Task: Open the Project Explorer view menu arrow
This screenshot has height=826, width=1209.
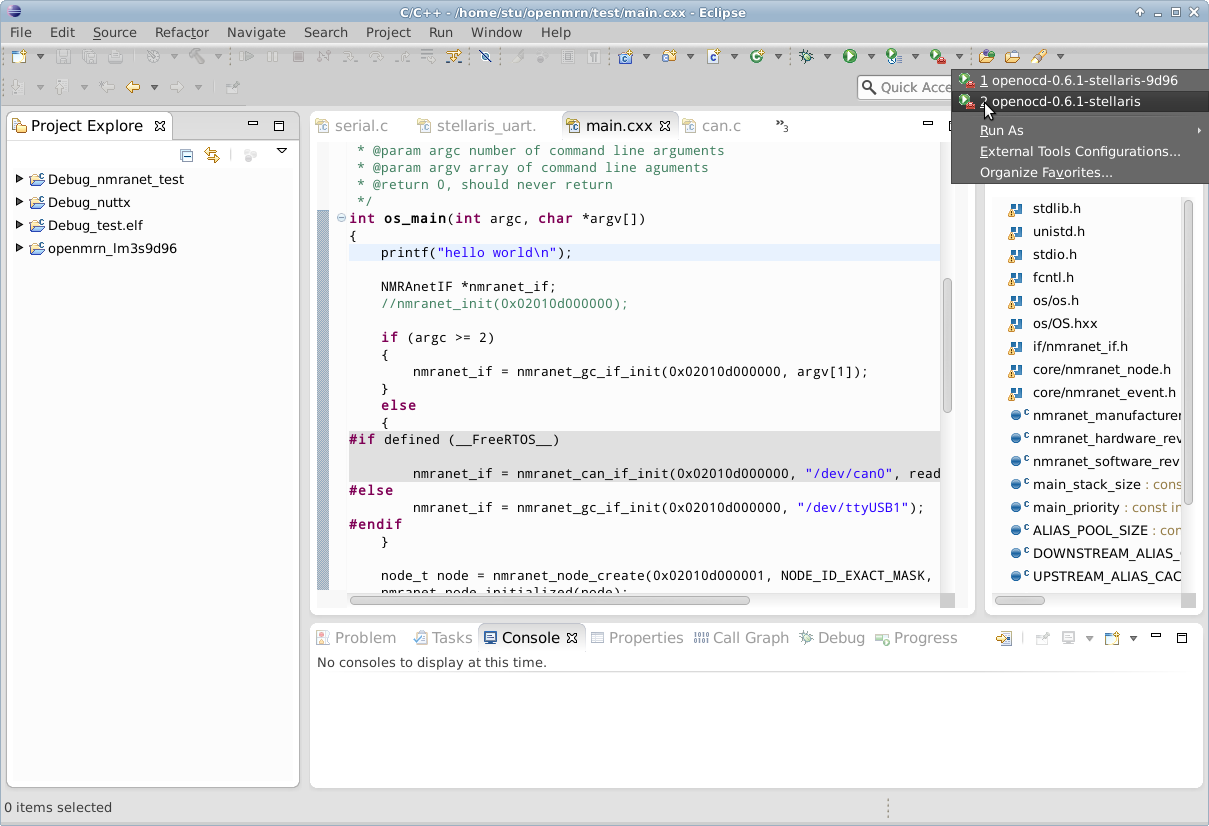Action: tap(282, 152)
